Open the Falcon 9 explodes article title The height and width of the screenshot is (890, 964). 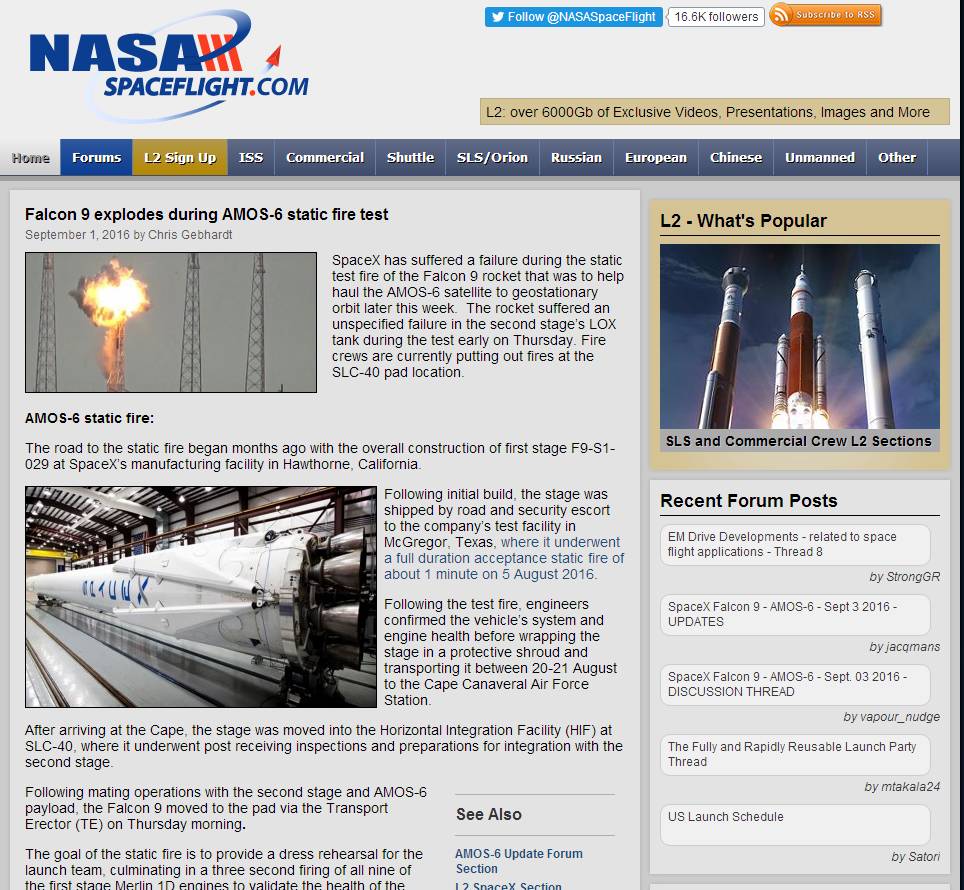[x=207, y=215]
